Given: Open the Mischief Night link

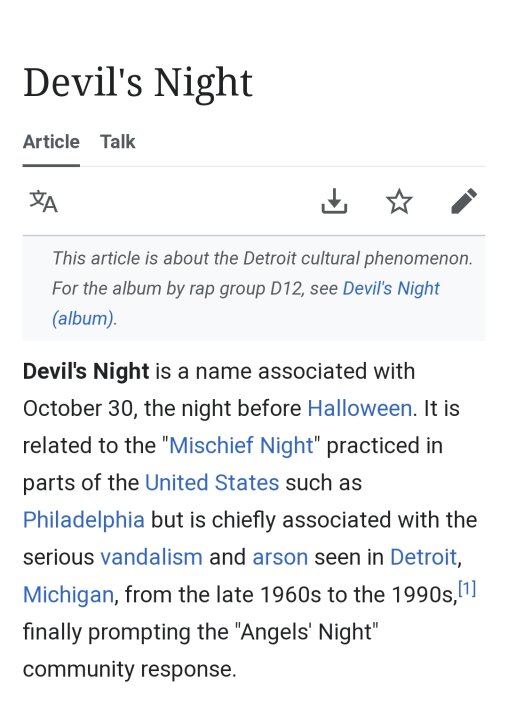Looking at the screenshot, I should (241, 445).
